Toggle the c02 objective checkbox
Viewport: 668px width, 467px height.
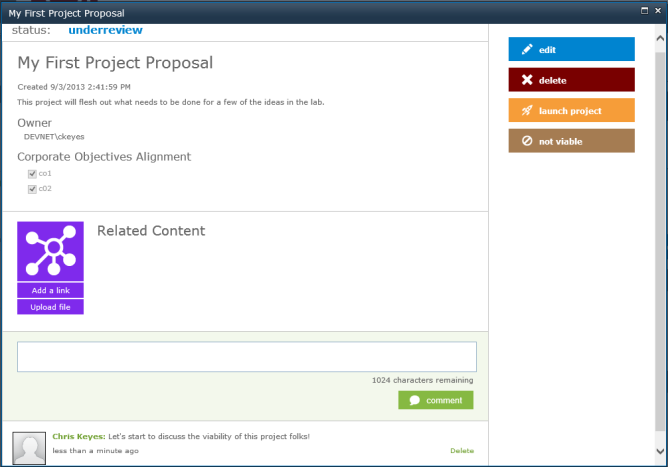point(32,189)
